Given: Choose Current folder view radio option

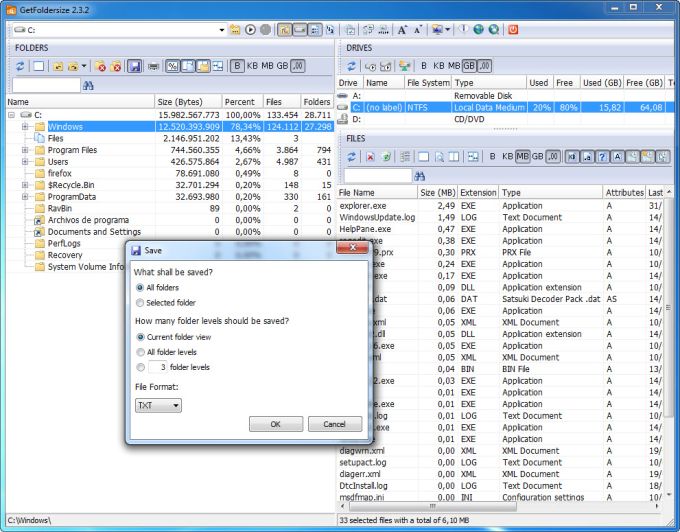Looking at the screenshot, I should pyautogui.click(x=140, y=337).
